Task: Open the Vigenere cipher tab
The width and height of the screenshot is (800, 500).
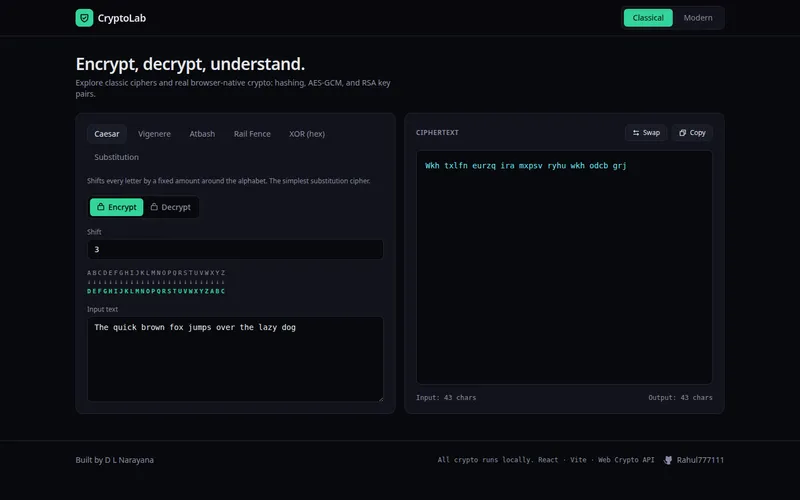Action: [x=154, y=134]
